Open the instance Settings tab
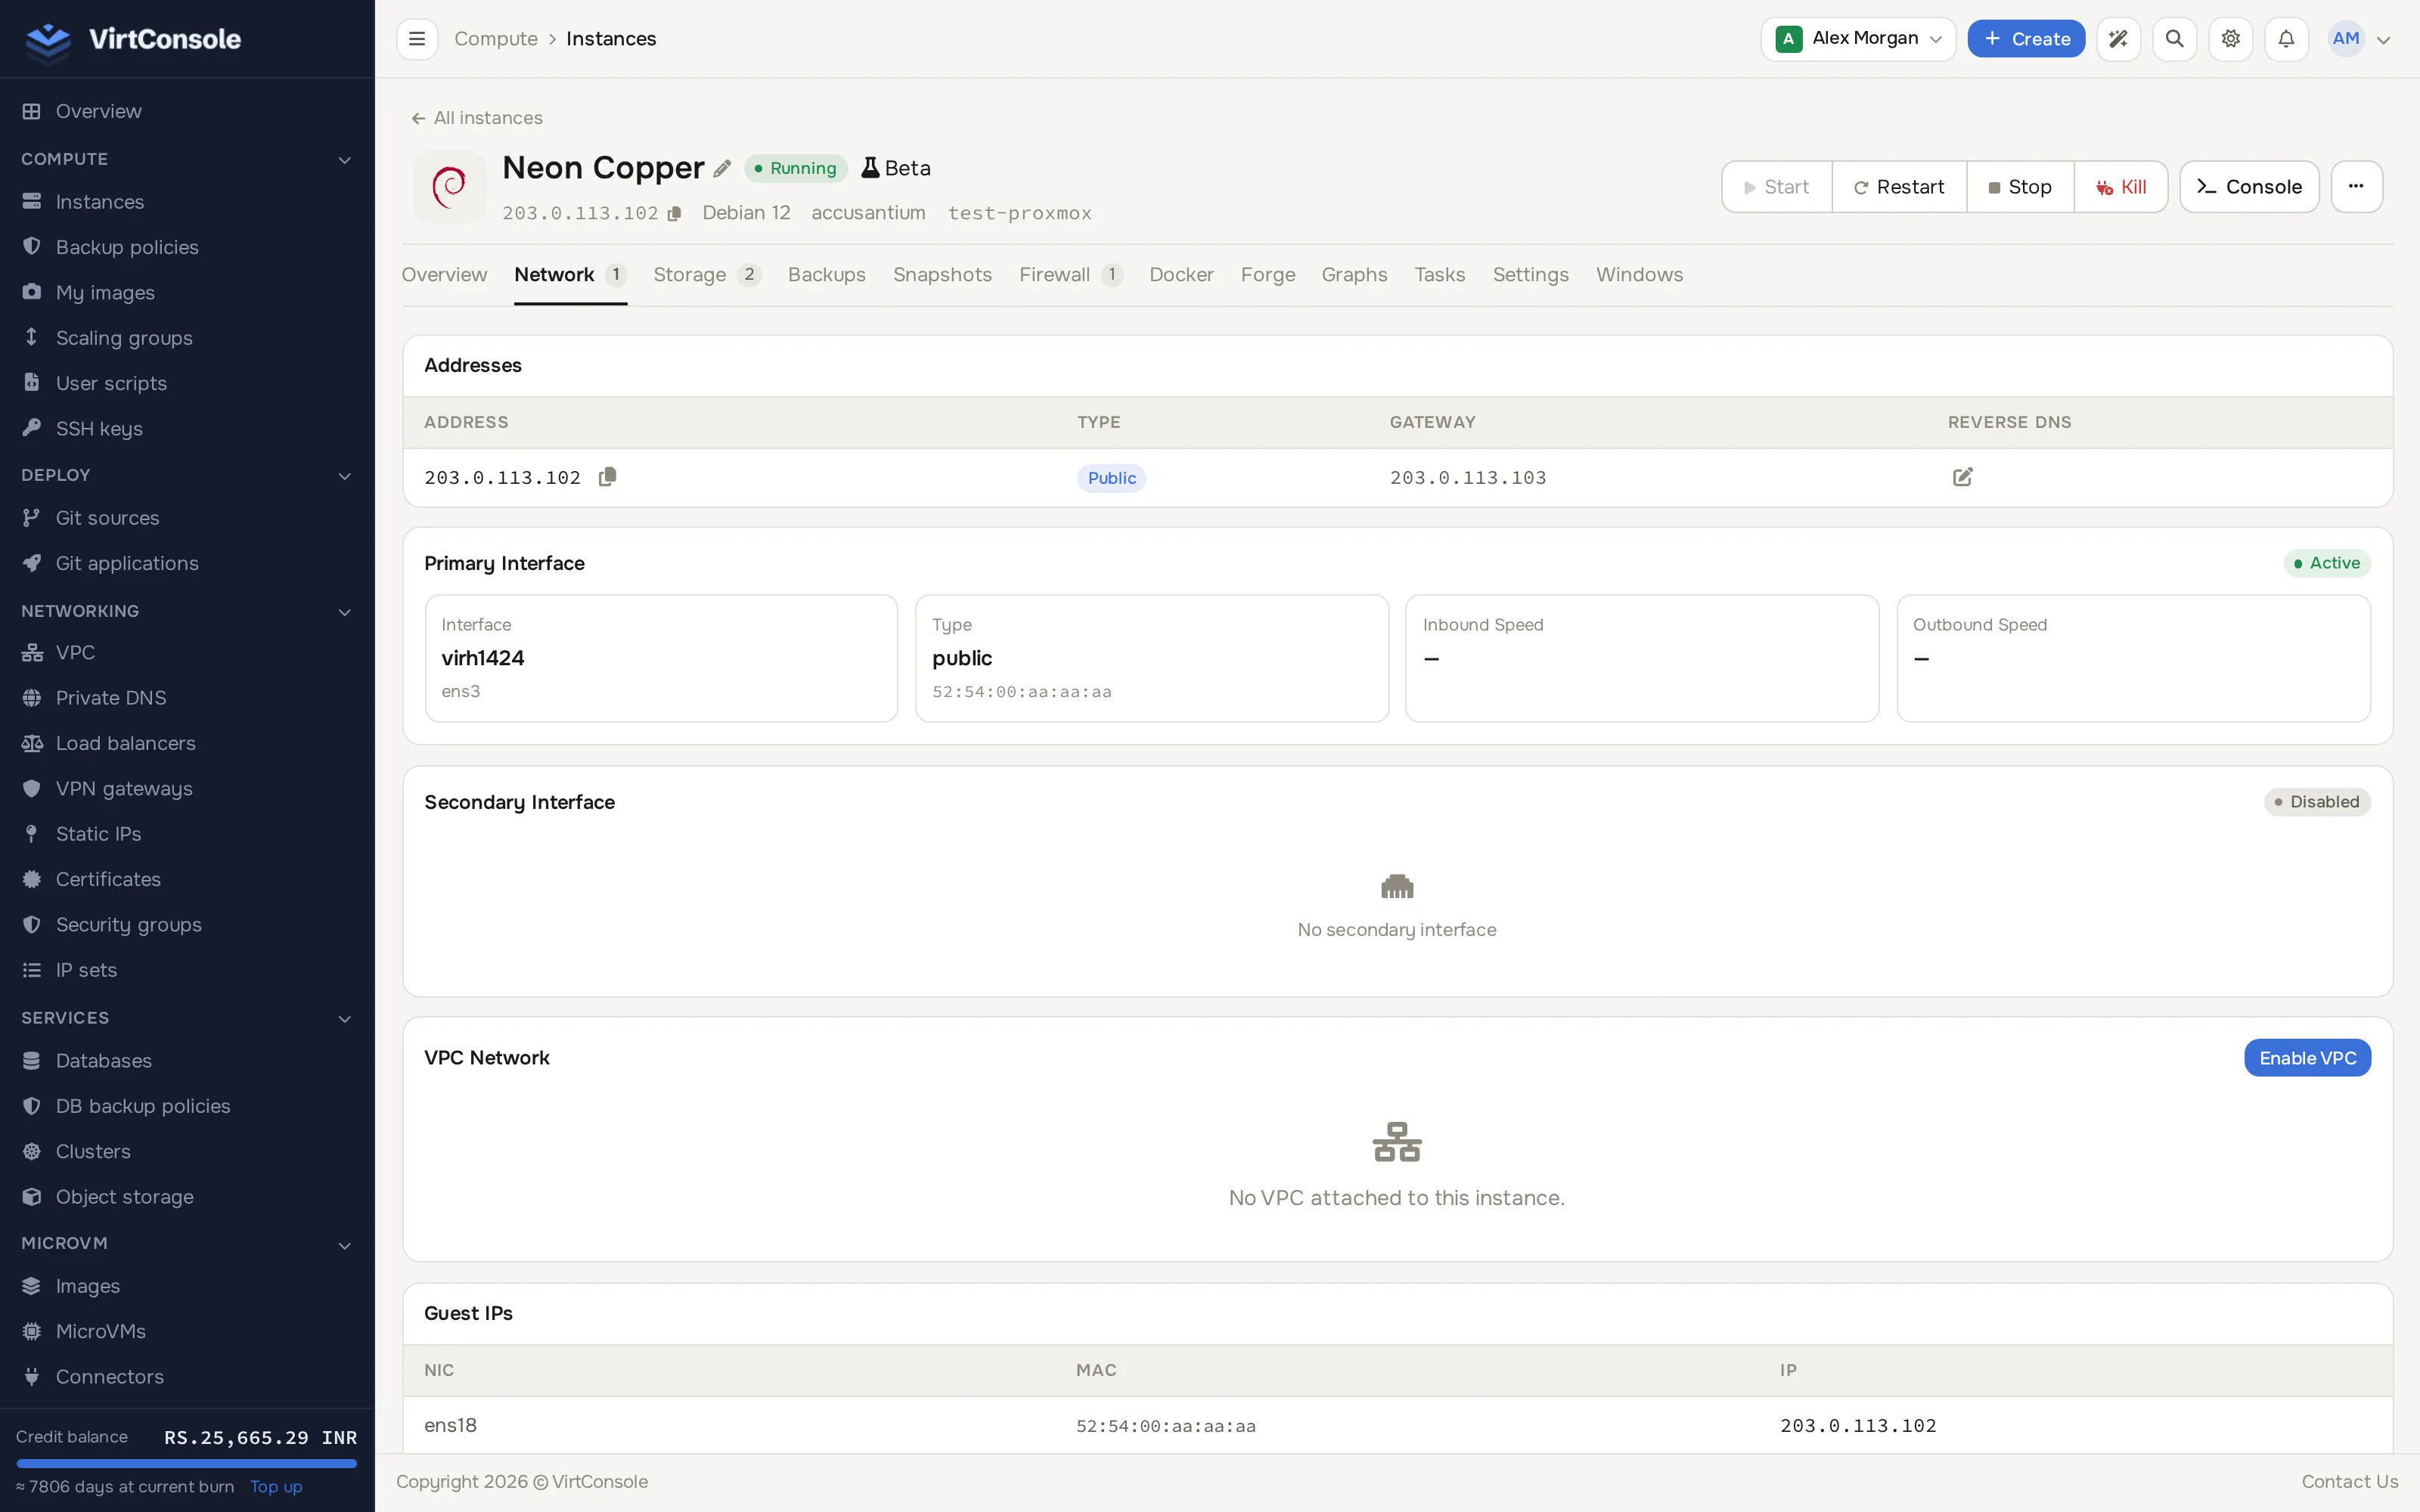Viewport: 2420px width, 1512px height. coord(1530,275)
